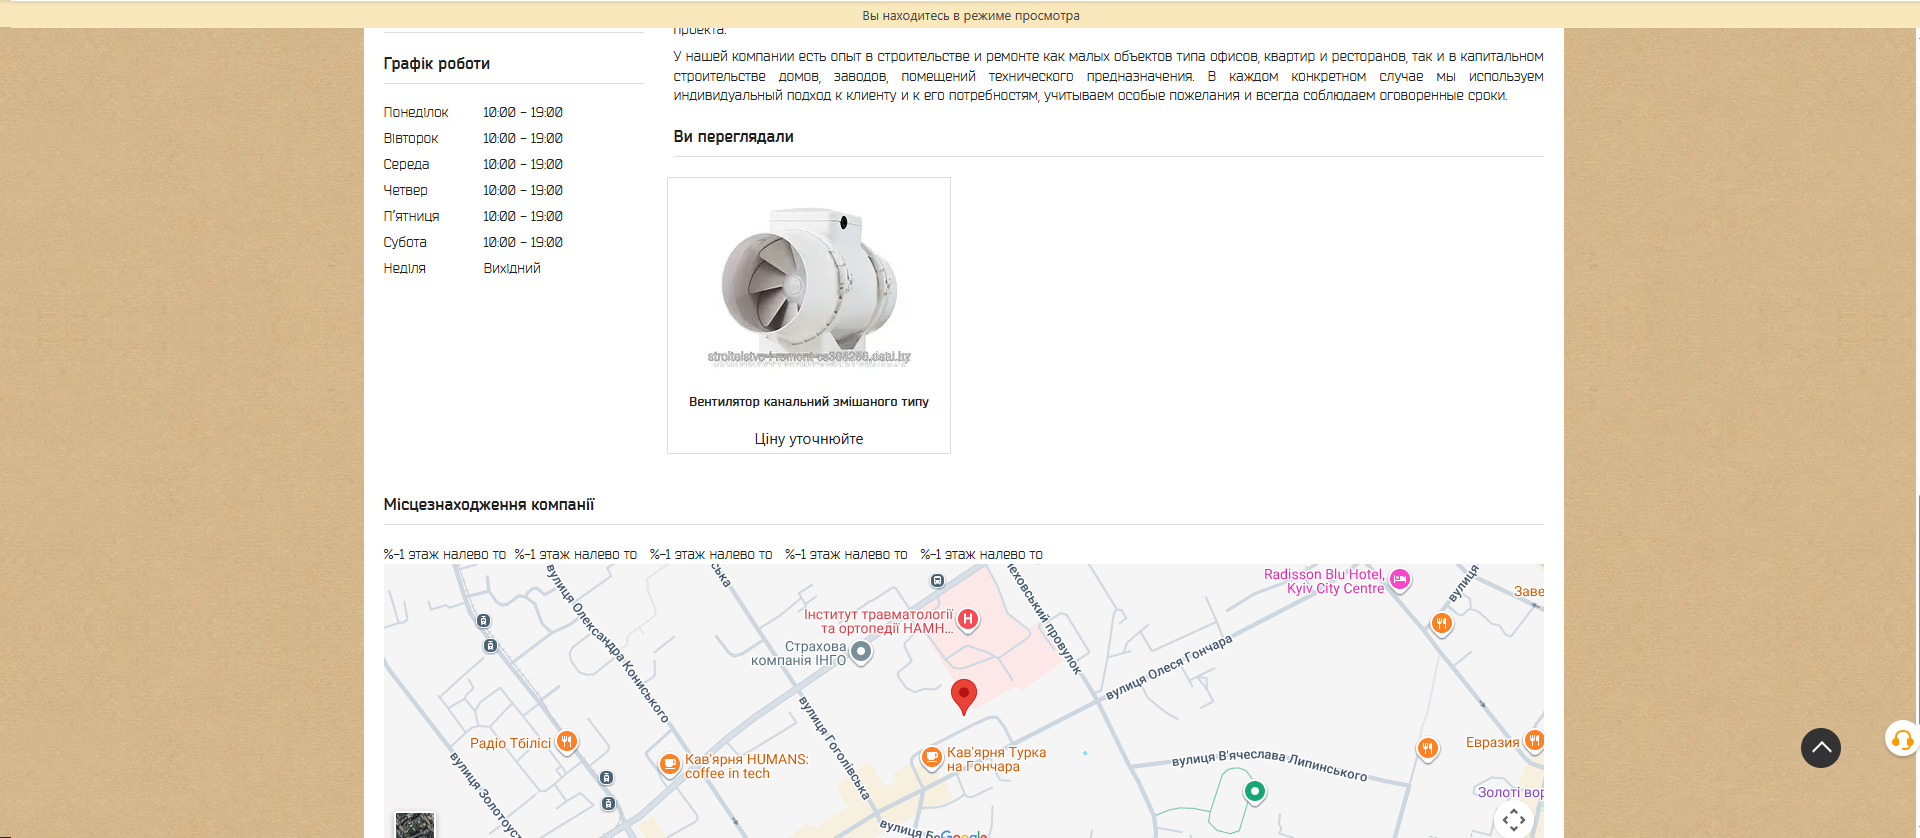Click the page's vertical scrollbar
The width and height of the screenshot is (1920, 838).
tap(1915, 400)
